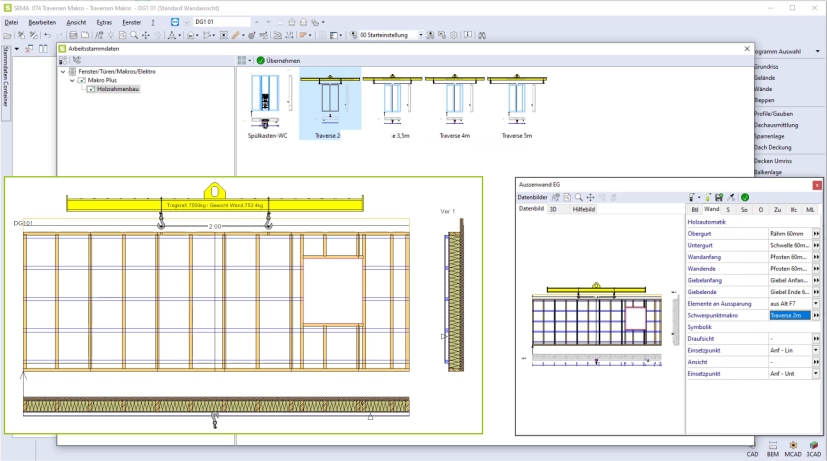827x461 pixels.
Task: Click the green Übernehmen checkmark icon
Action: 260,60
